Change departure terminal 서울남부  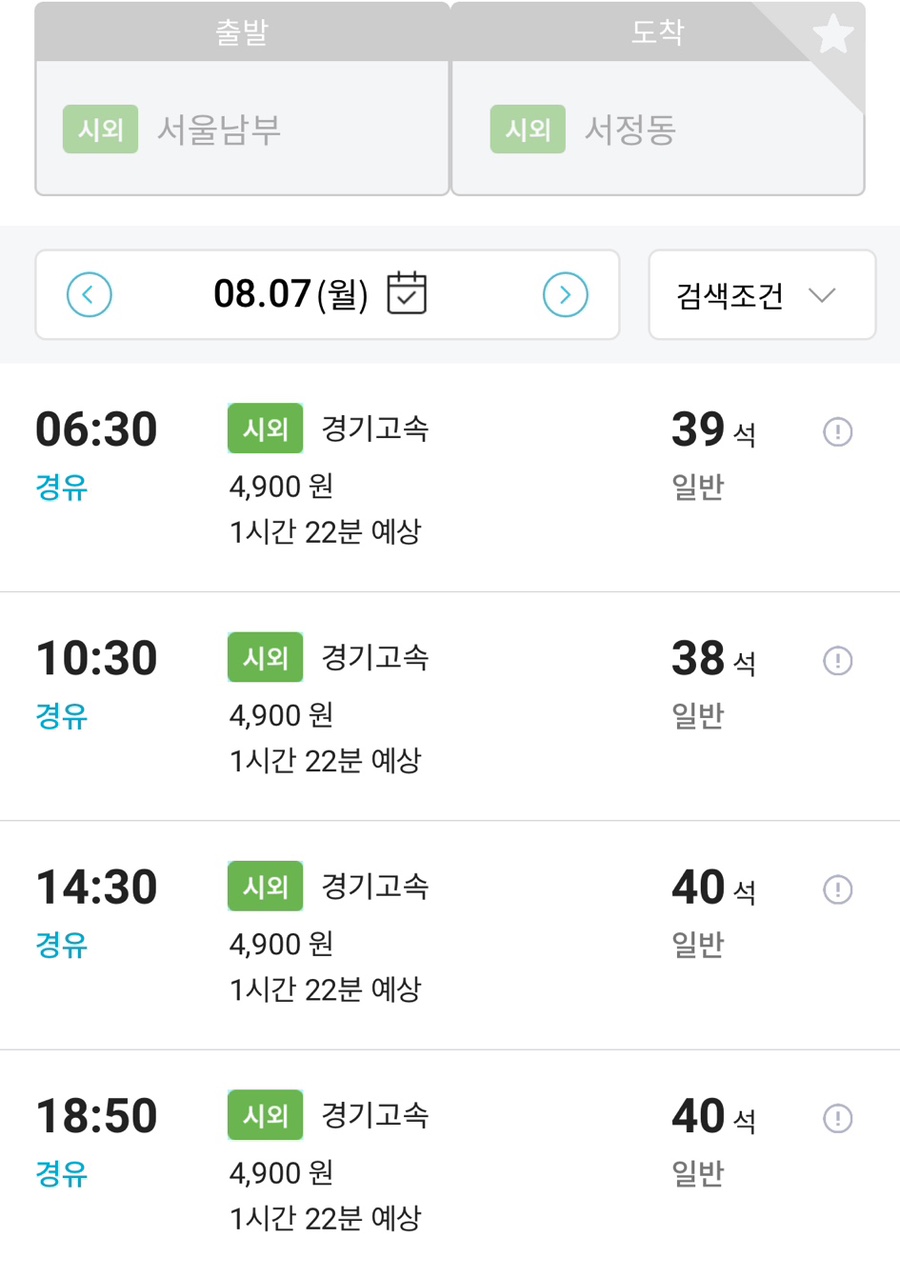pyautogui.click(x=242, y=128)
